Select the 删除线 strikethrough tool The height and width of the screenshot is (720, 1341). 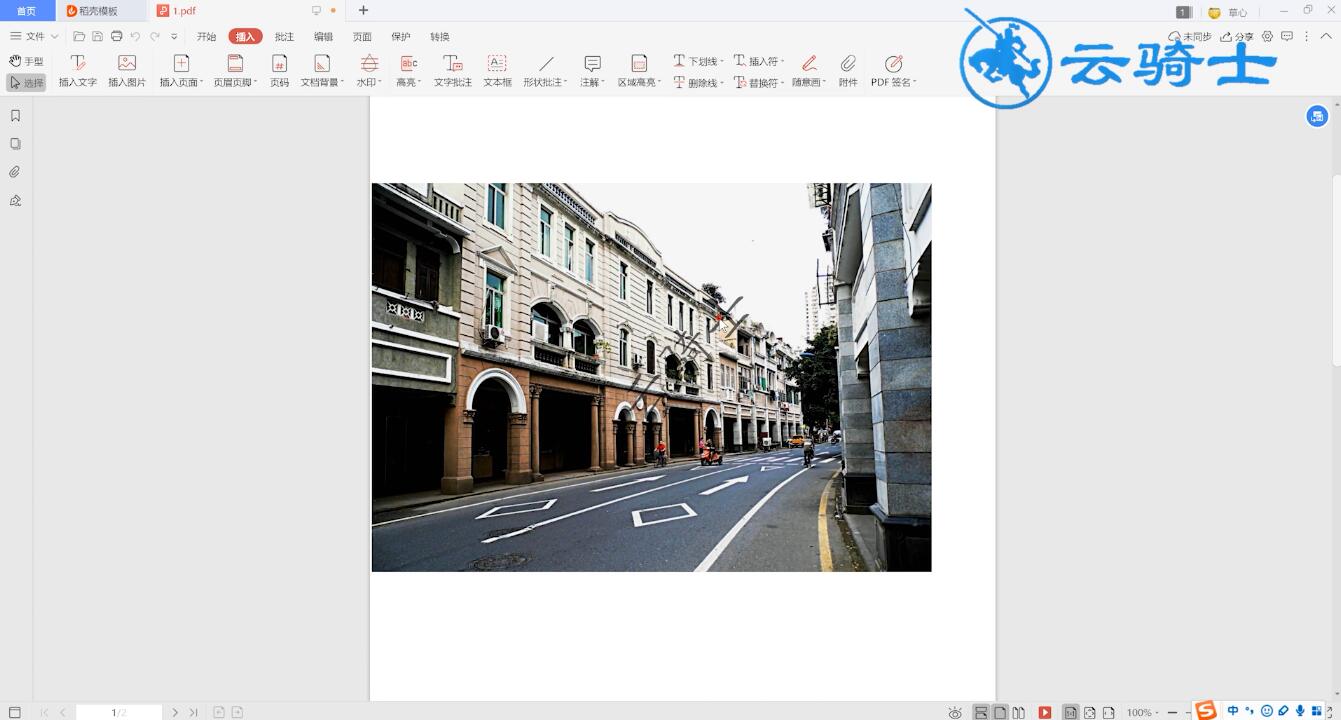click(x=697, y=83)
